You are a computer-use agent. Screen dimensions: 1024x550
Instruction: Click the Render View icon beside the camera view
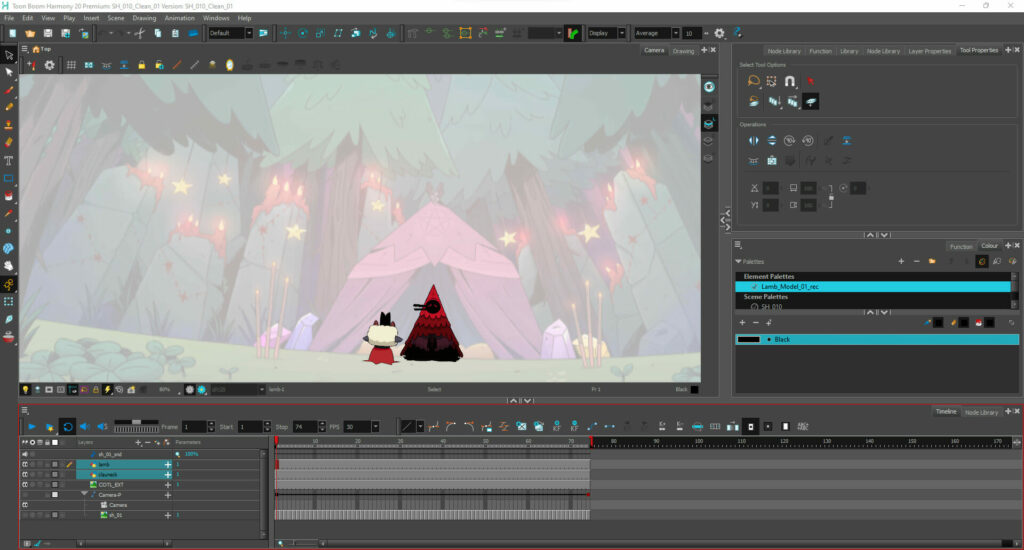coord(709,87)
